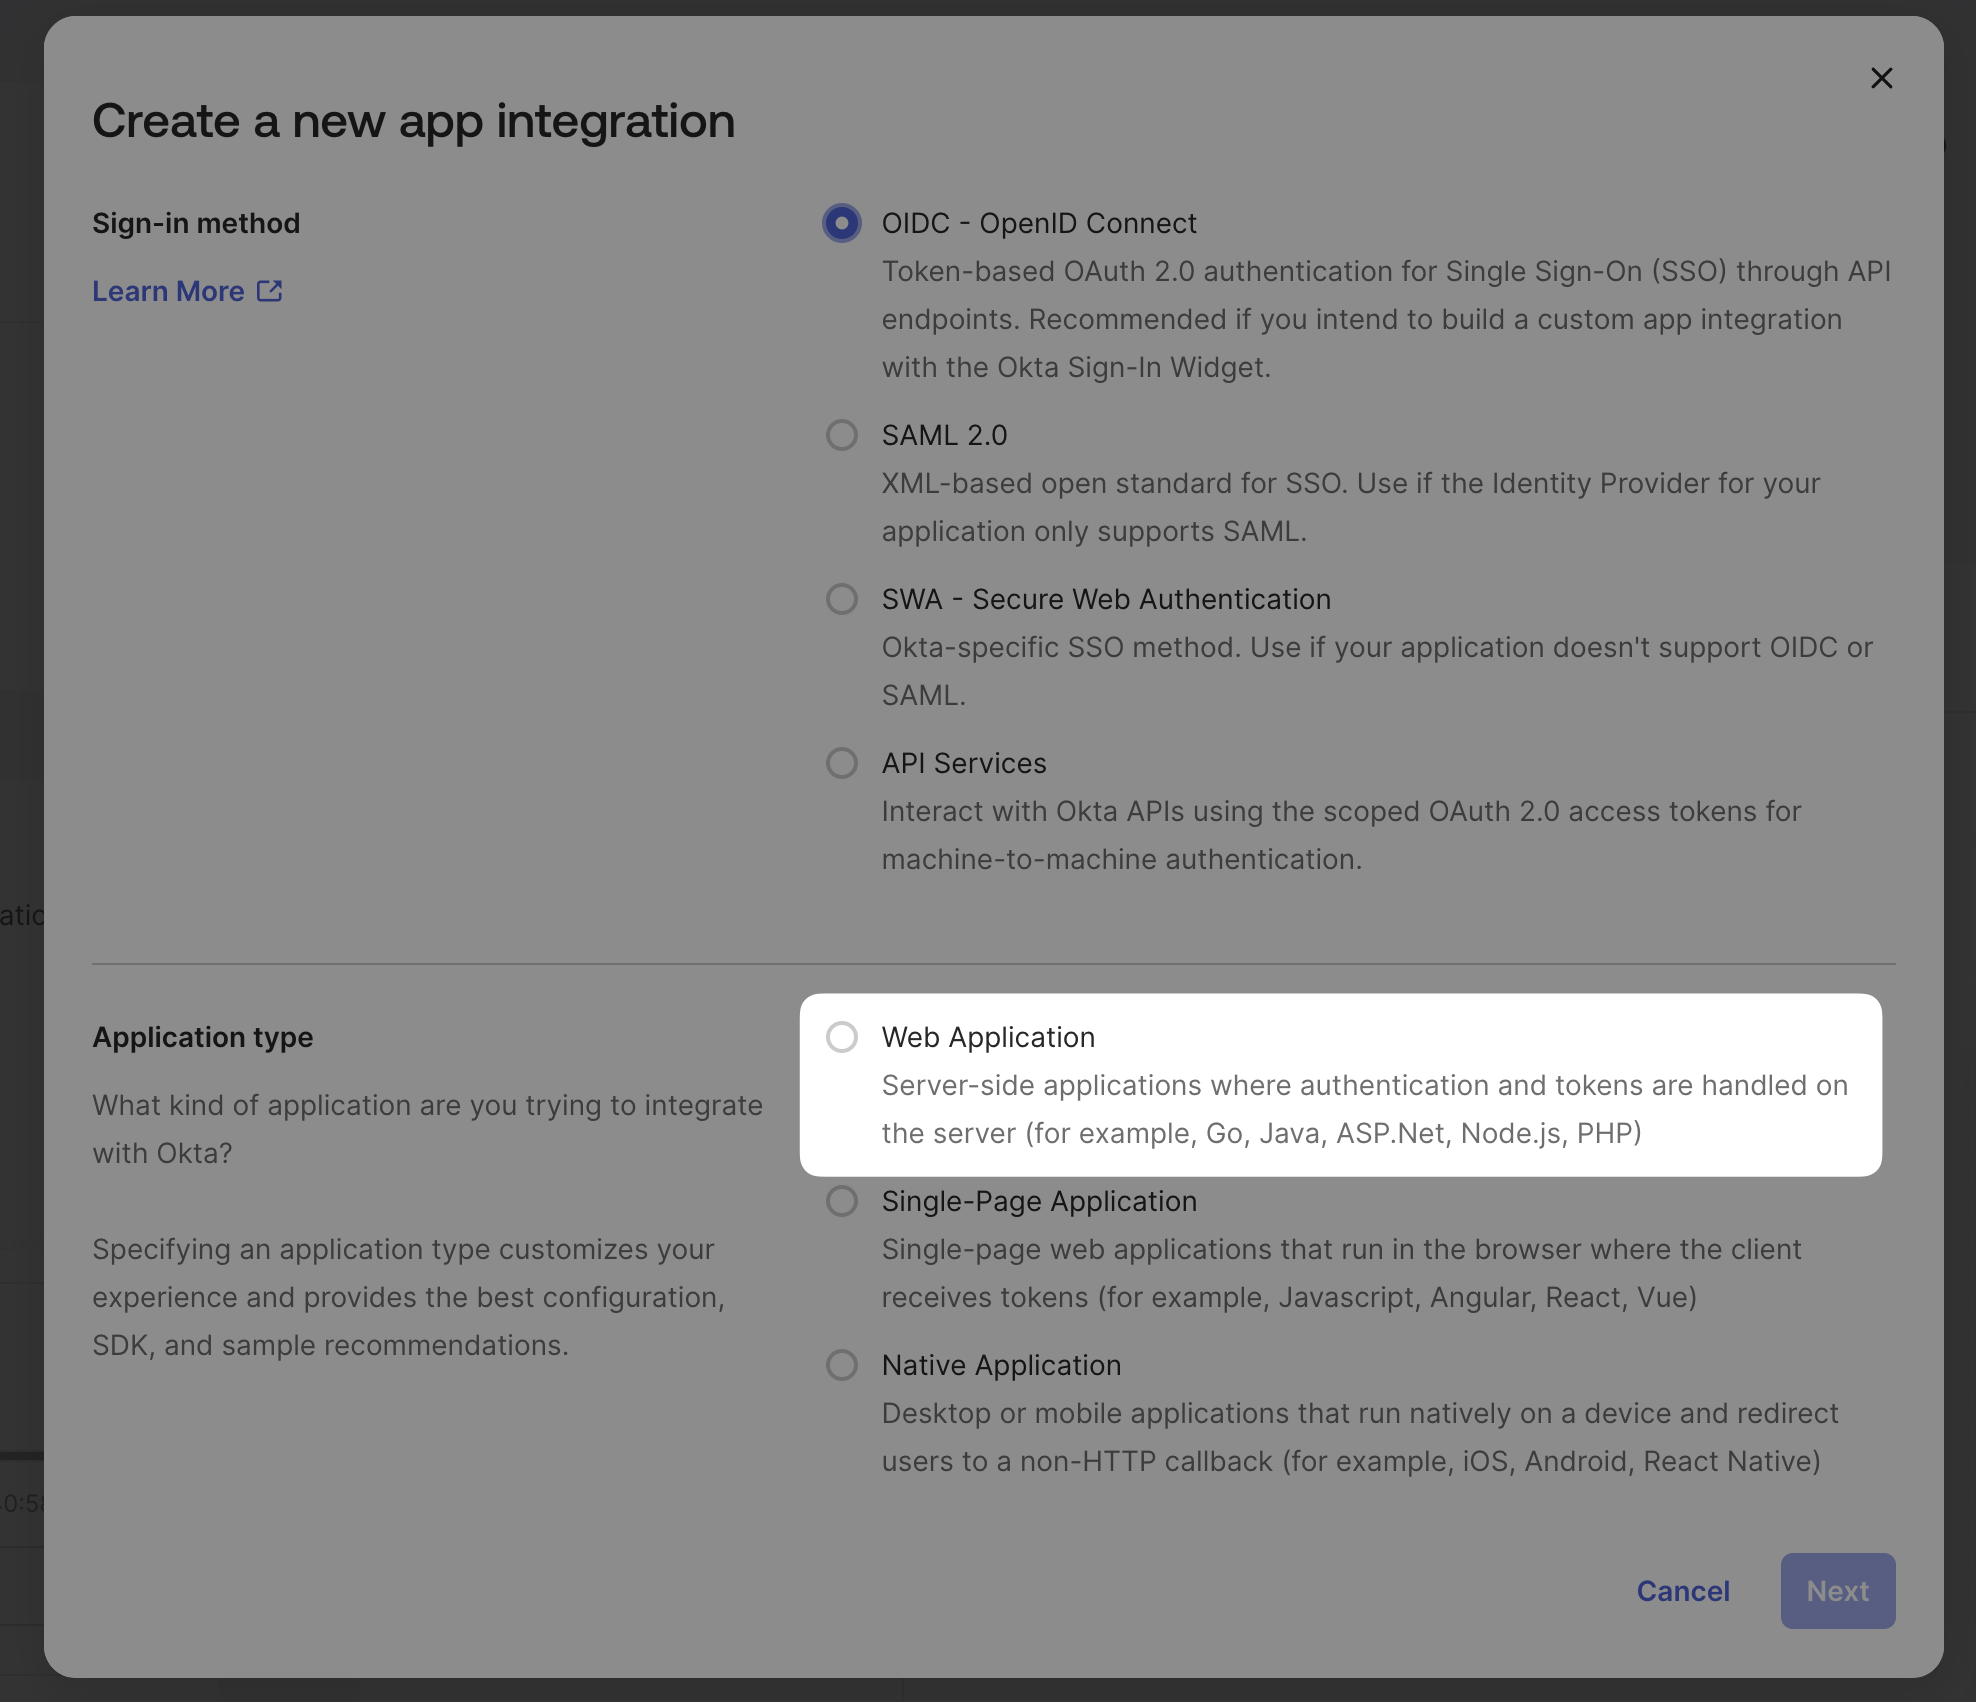The image size is (1976, 1702).
Task: Select the OIDC - OpenID Connect sign-in method
Action: (x=841, y=223)
